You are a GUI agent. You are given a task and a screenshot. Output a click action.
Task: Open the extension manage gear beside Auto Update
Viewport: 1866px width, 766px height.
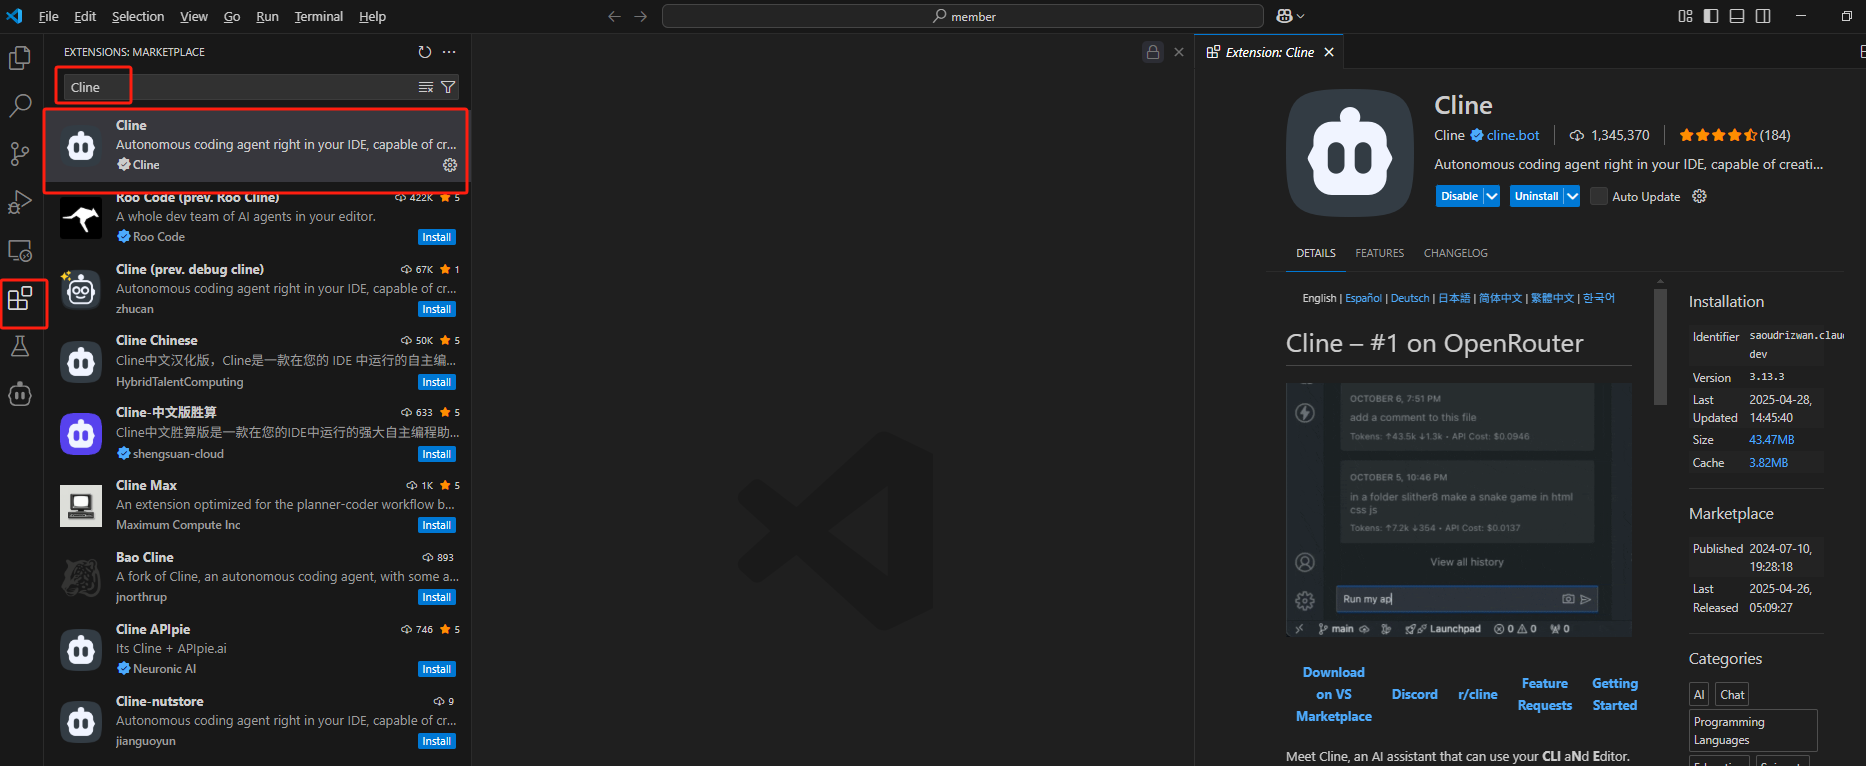pyautogui.click(x=1699, y=196)
